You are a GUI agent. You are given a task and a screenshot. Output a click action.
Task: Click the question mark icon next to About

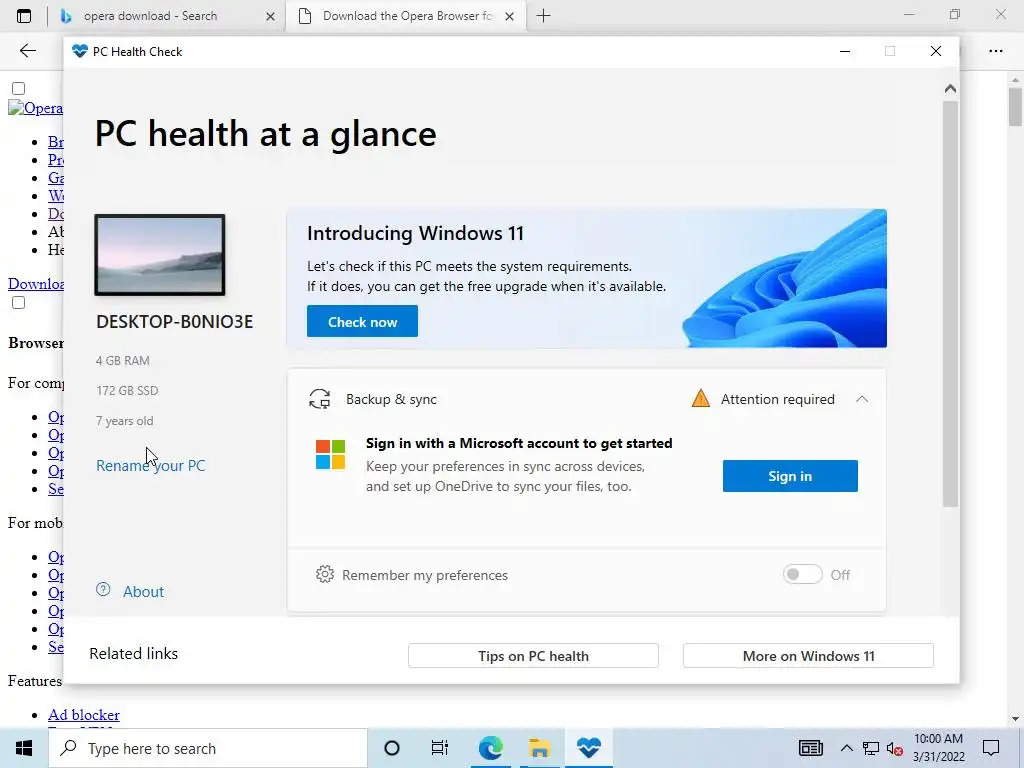coord(103,590)
